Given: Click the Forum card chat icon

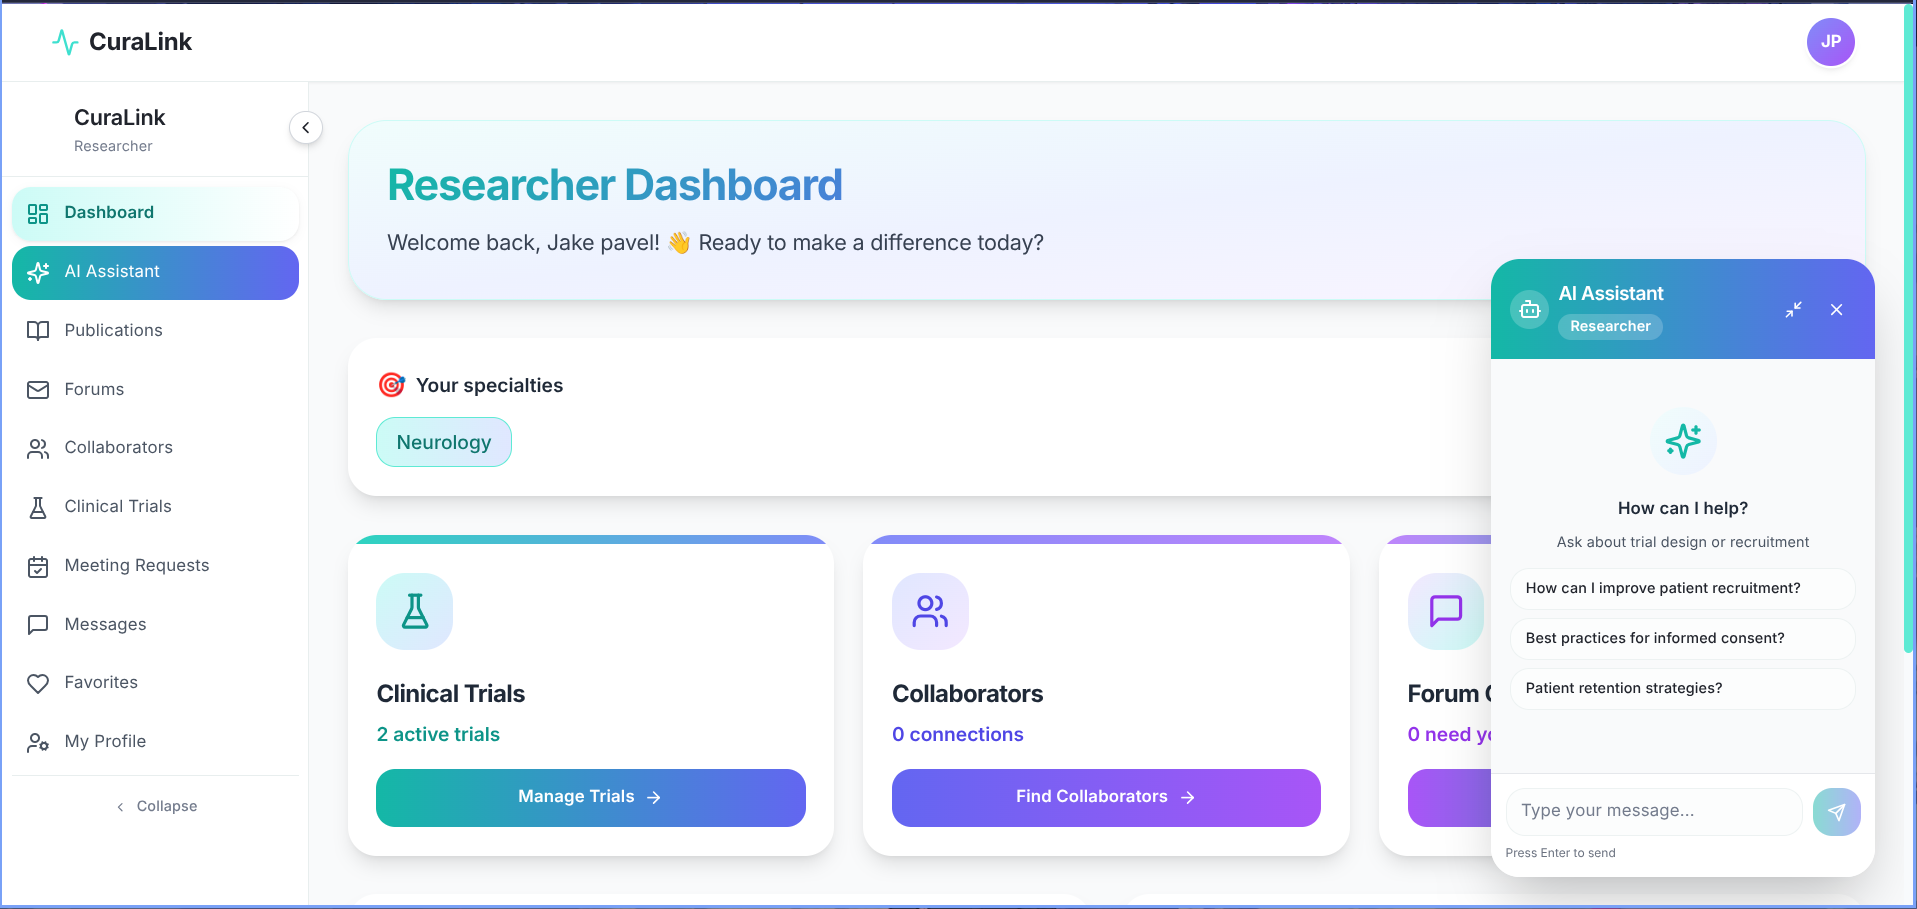Looking at the screenshot, I should [x=1446, y=611].
